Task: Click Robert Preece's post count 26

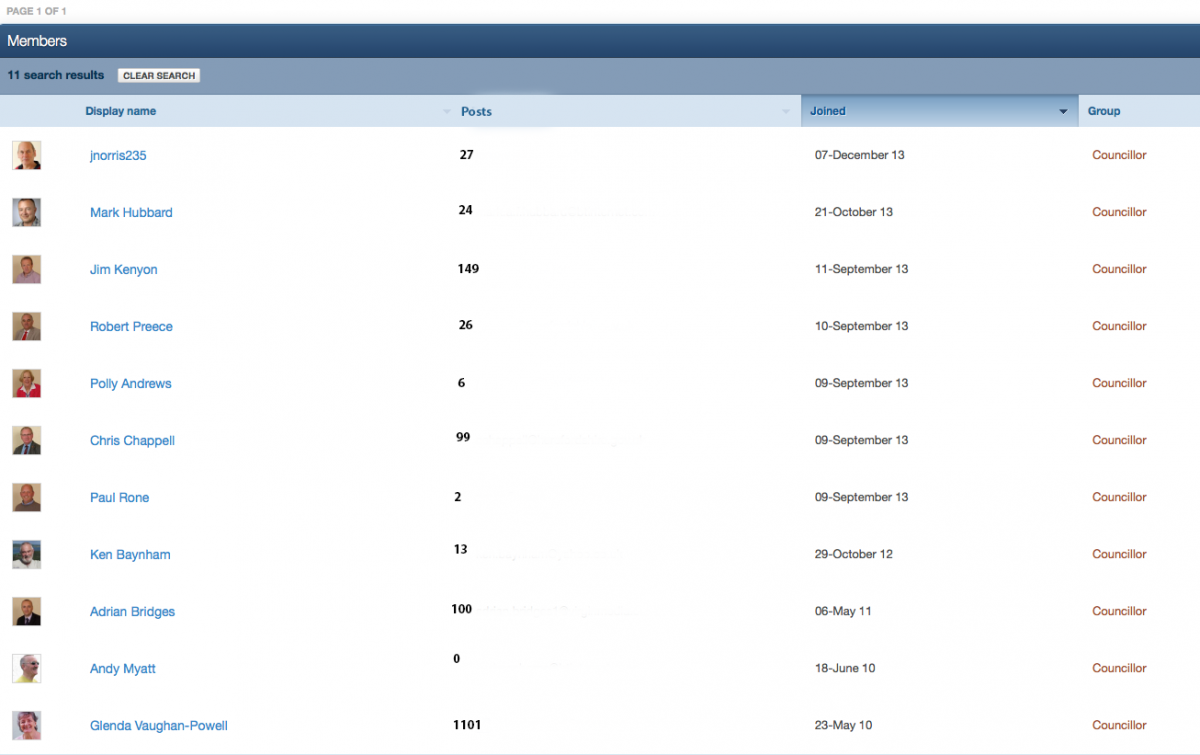Action: 466,325
